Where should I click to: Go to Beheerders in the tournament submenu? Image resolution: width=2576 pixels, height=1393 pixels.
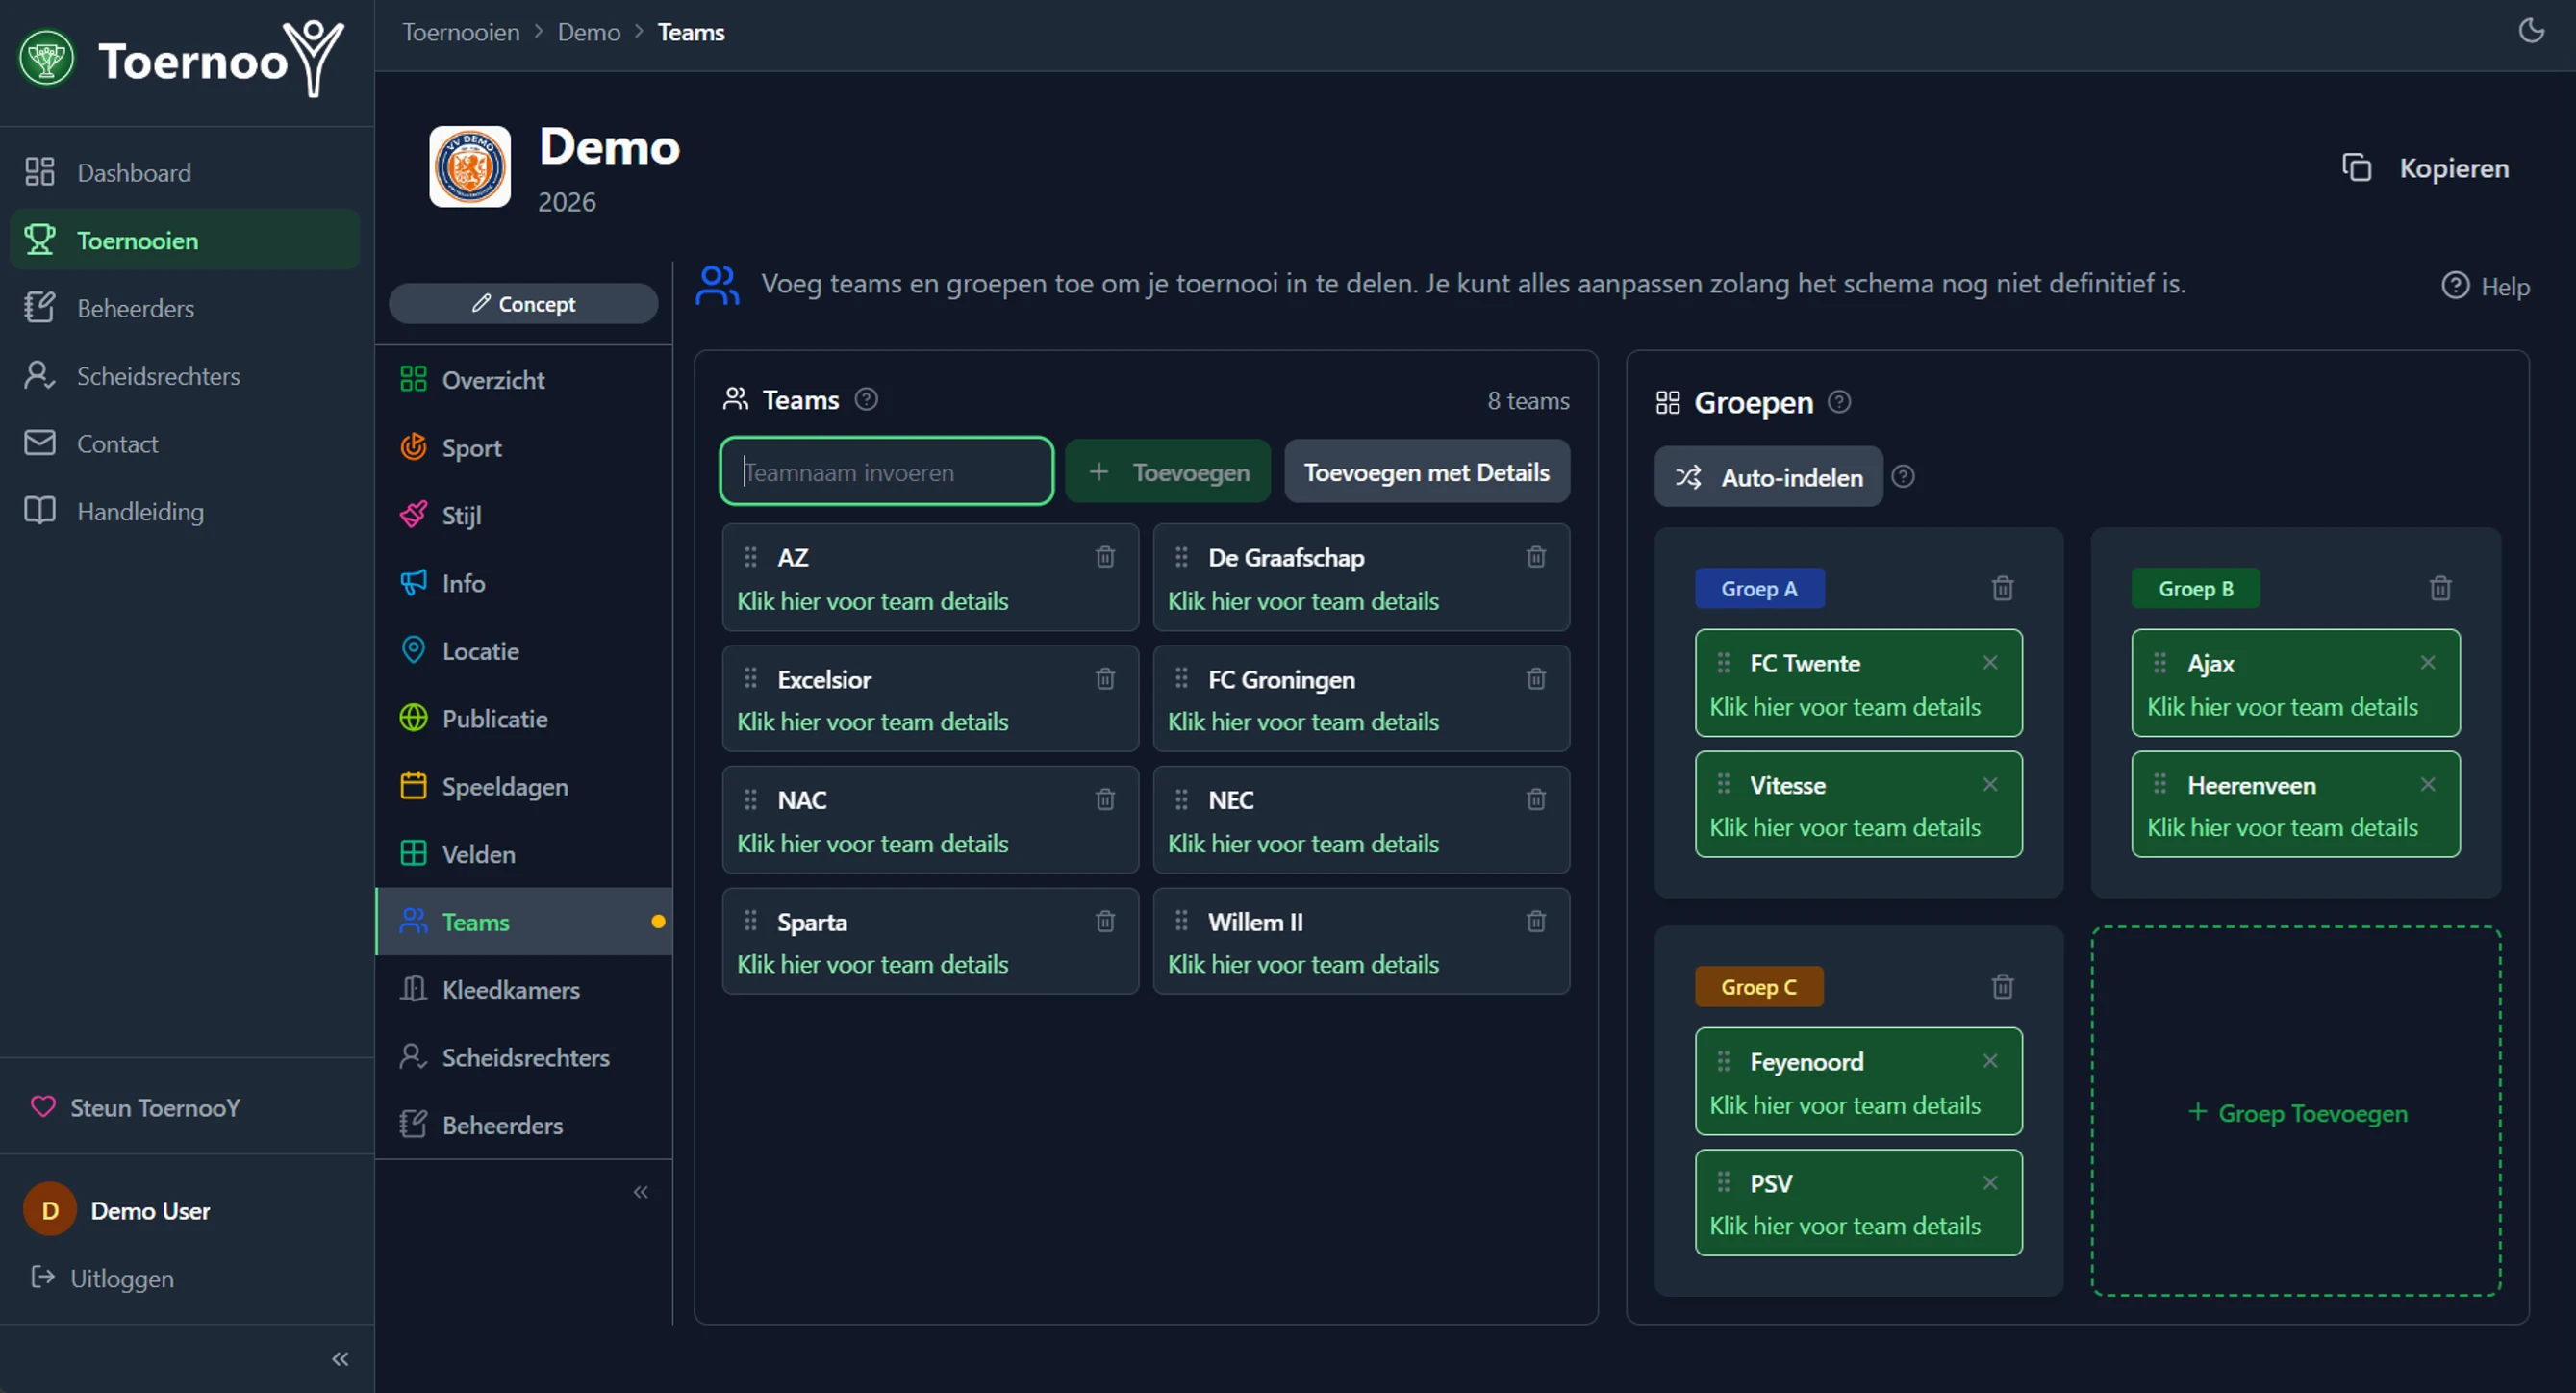click(x=524, y=1125)
